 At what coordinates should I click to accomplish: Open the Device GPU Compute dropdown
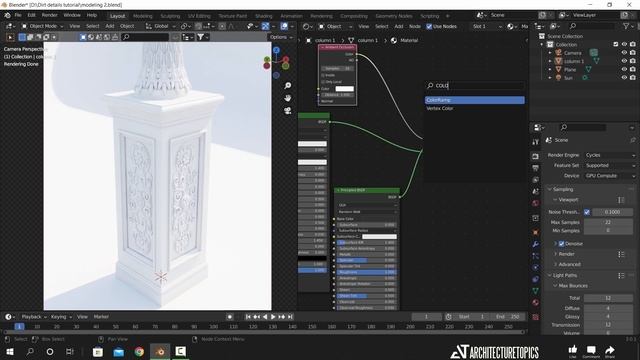[x=610, y=176]
